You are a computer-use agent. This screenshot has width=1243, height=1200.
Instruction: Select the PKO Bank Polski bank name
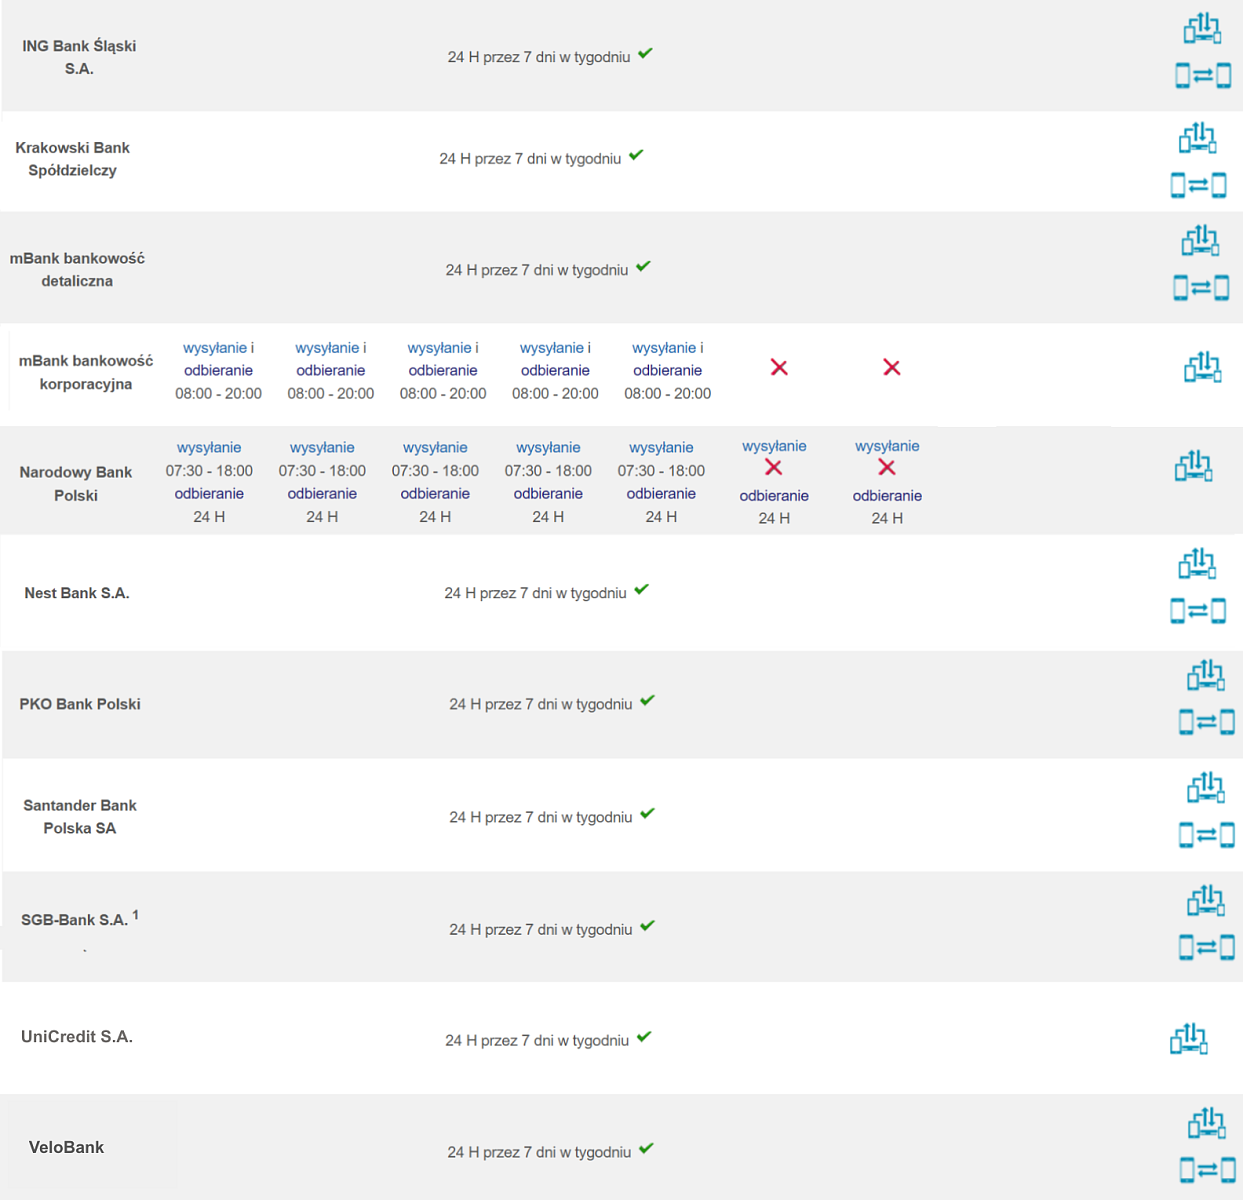pyautogui.click(x=80, y=704)
